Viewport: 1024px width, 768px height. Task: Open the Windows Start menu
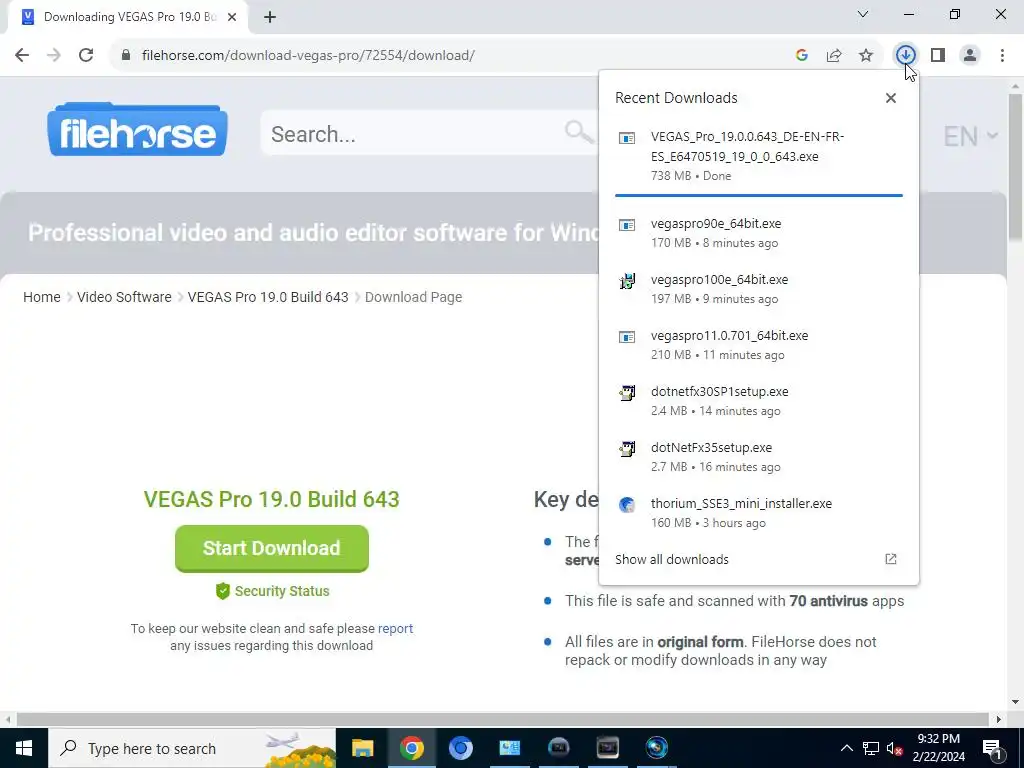pos(24,748)
